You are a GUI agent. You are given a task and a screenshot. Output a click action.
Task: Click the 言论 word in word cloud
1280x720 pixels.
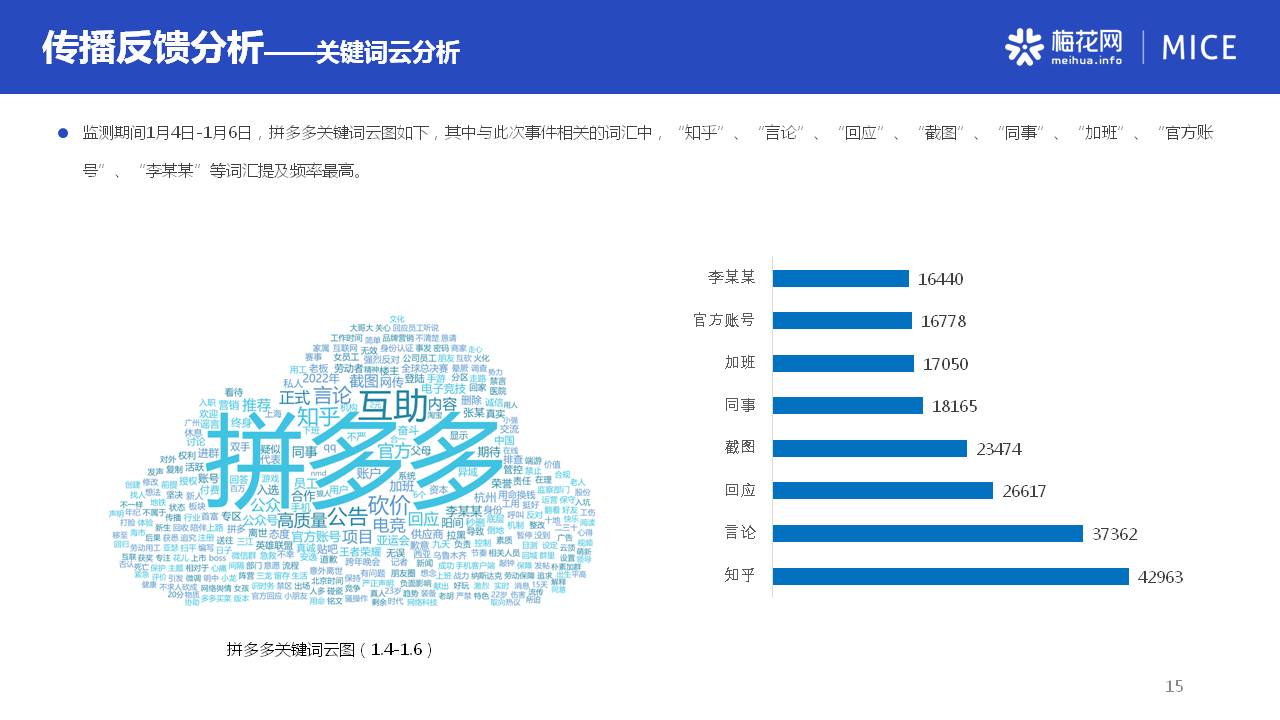tap(332, 396)
